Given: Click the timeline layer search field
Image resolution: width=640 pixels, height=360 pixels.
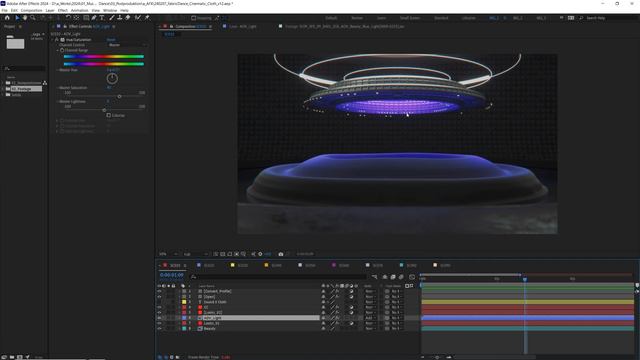Looking at the screenshot, I should 280,277.
